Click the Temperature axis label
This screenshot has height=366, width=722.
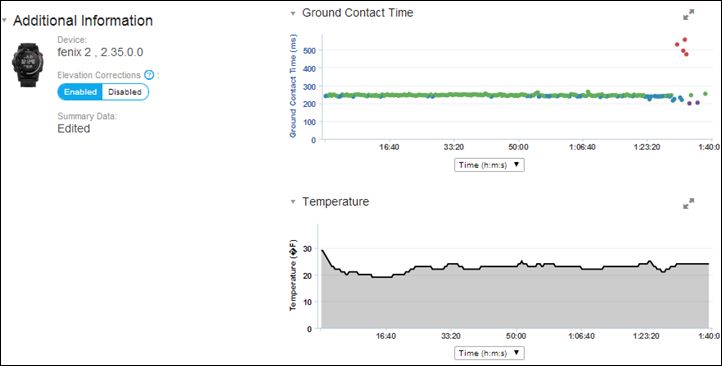293,275
